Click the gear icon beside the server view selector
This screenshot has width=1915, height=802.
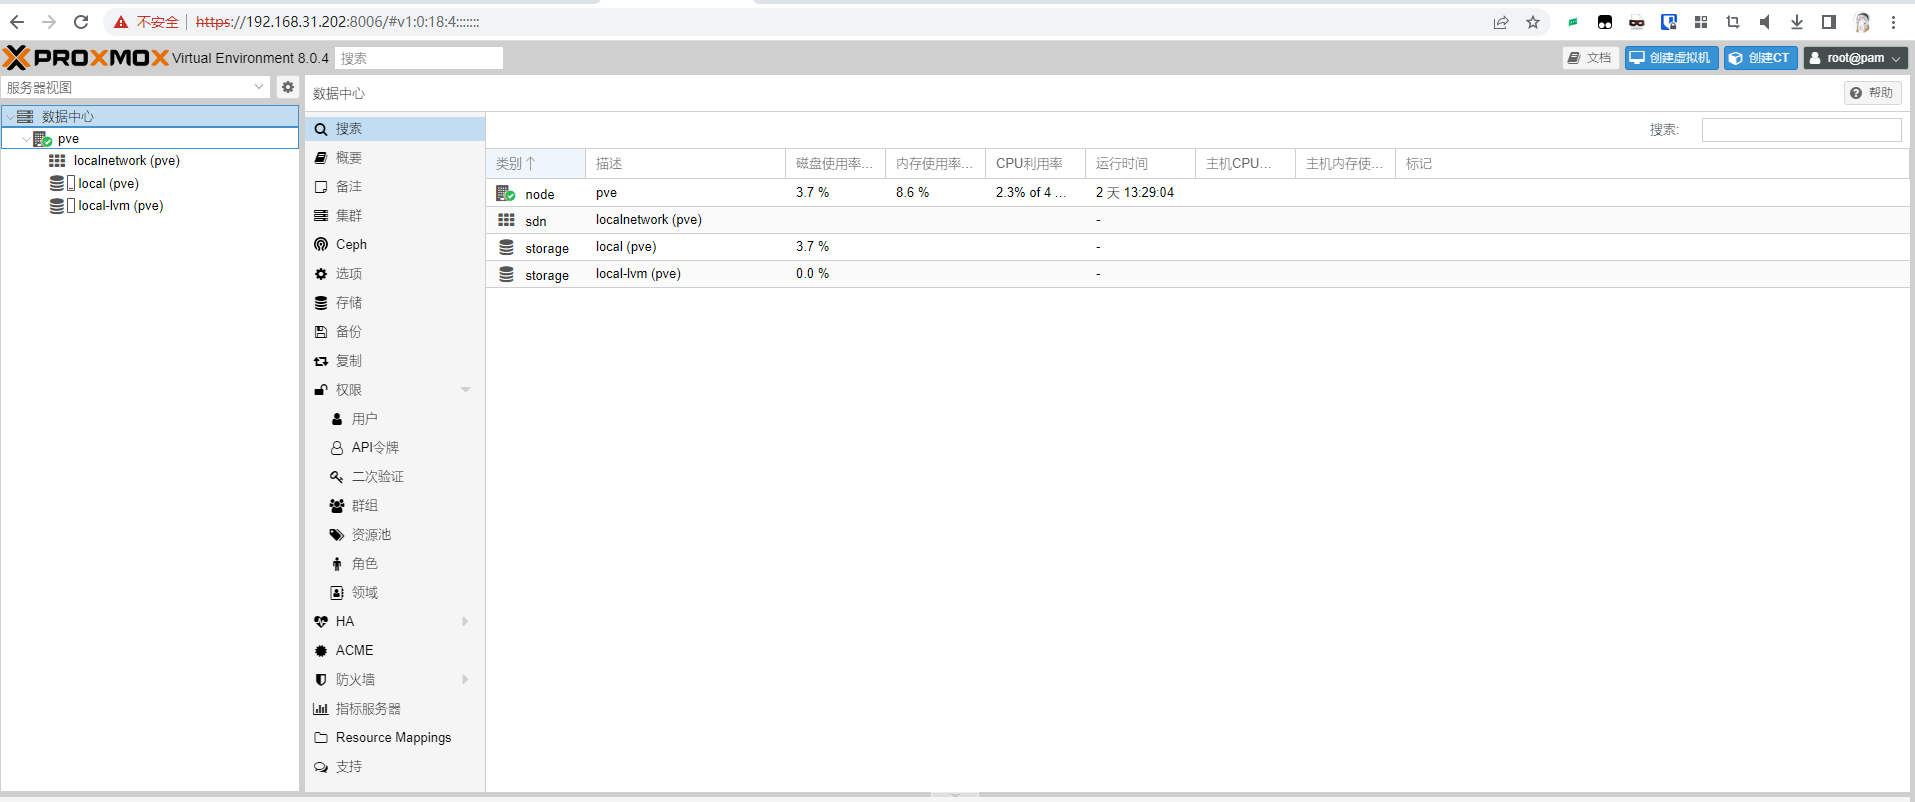pos(288,87)
